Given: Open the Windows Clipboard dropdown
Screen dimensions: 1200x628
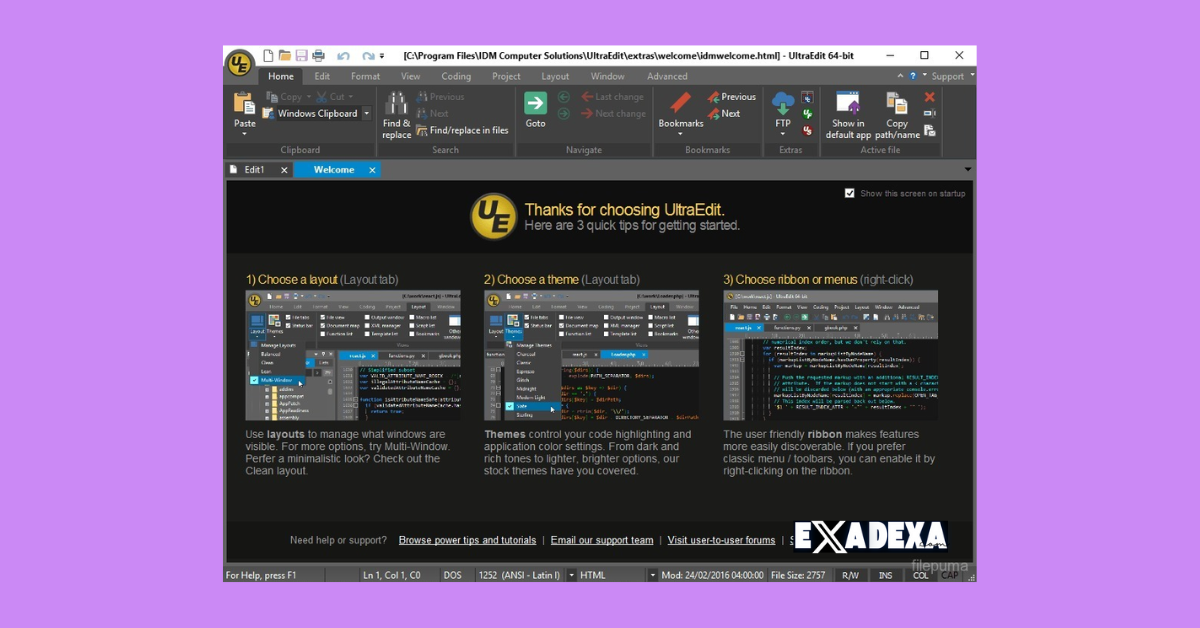Looking at the screenshot, I should (x=365, y=113).
